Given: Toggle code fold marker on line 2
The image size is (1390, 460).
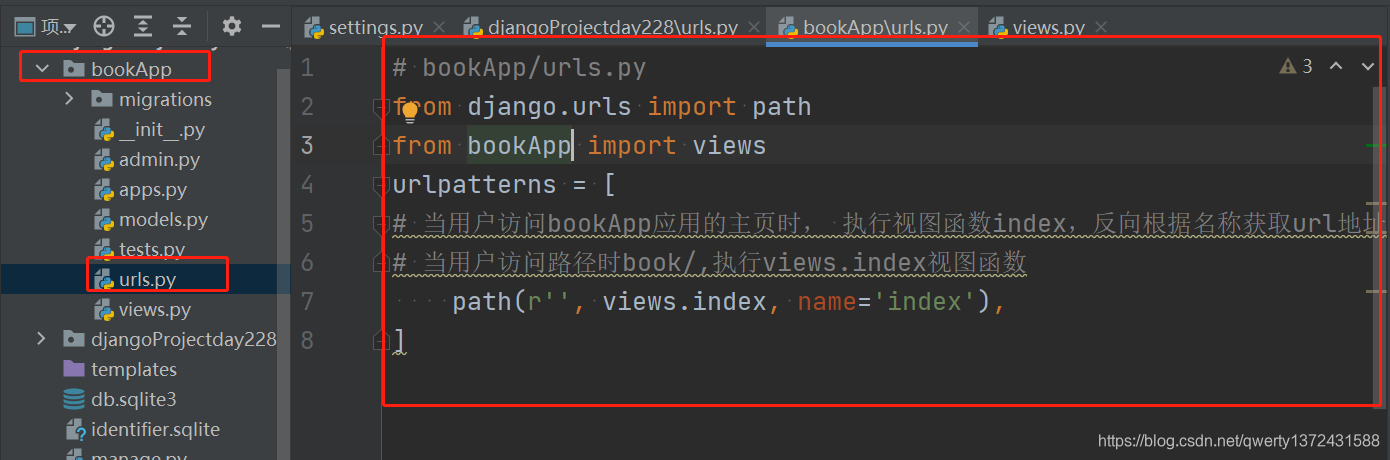Looking at the screenshot, I should [x=380, y=107].
